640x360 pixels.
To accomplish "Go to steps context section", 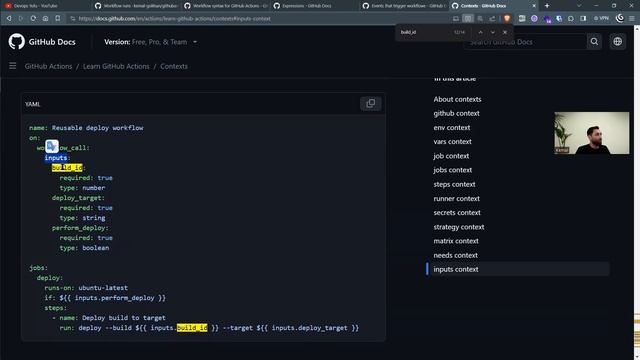I will point(454,184).
